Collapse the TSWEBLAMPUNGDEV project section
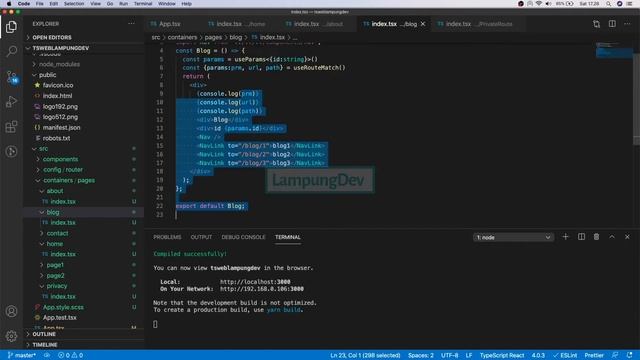This screenshot has width=640, height=360. pos(60,48)
